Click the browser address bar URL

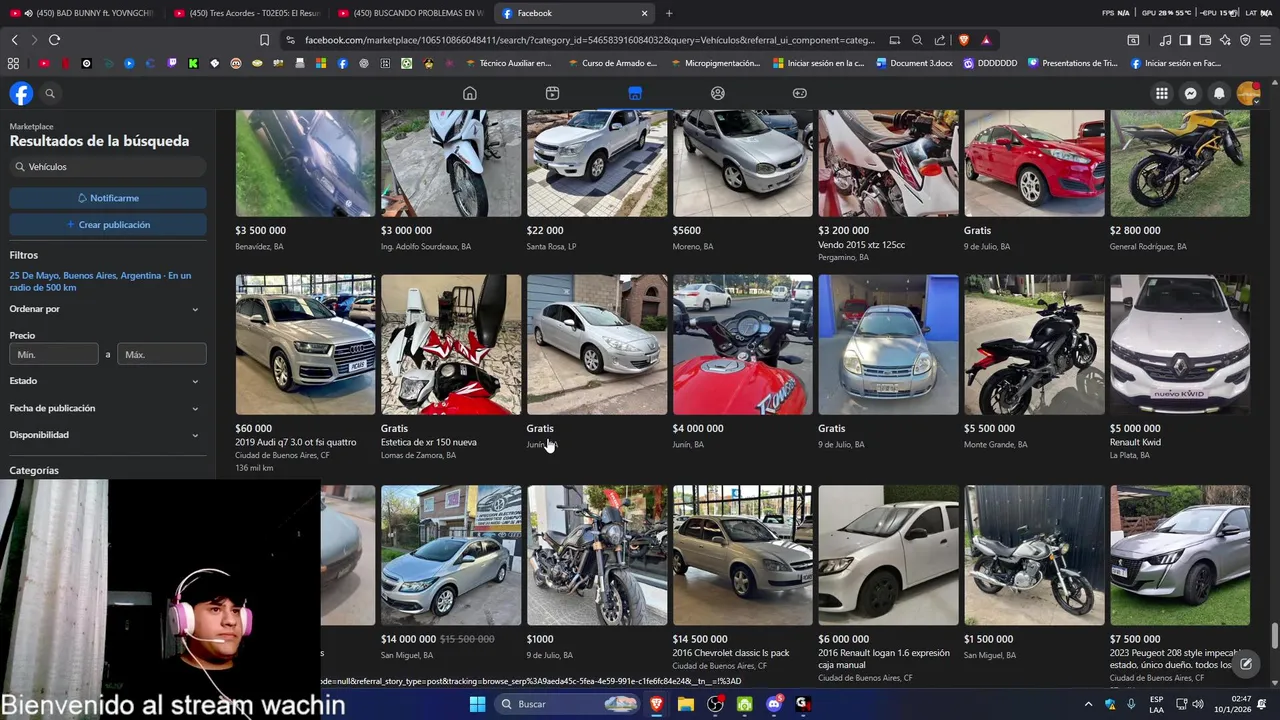[x=590, y=40]
